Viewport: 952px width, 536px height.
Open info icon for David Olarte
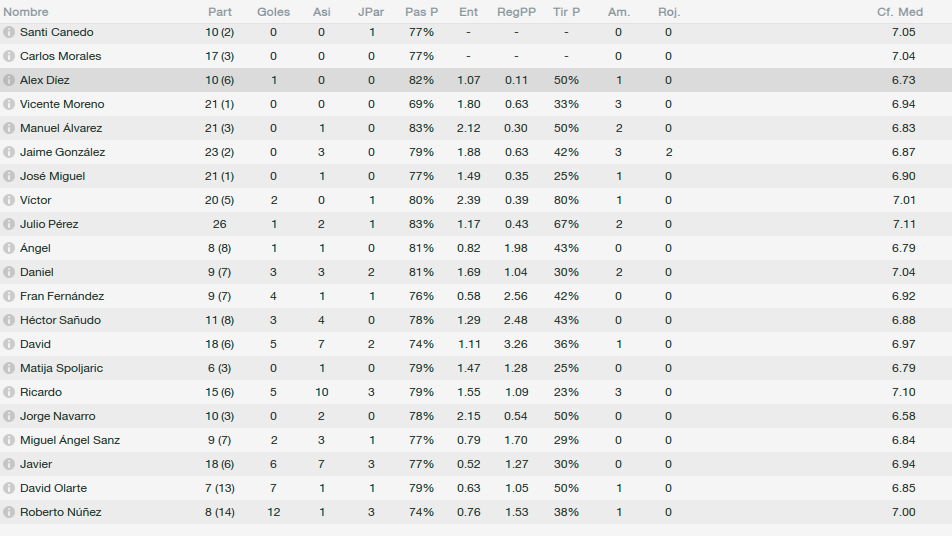coord(8,488)
